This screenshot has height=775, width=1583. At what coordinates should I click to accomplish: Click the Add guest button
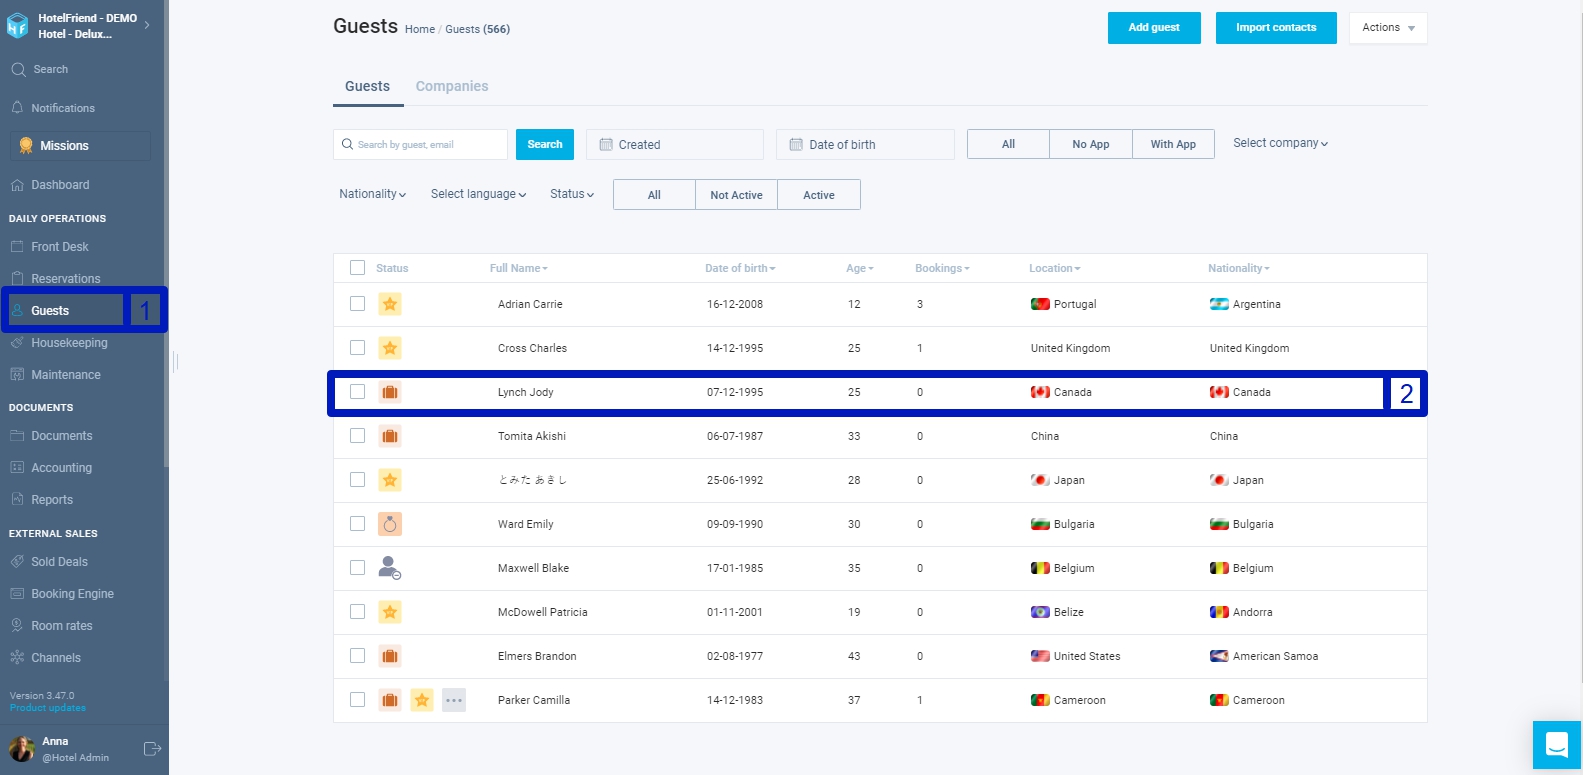pyautogui.click(x=1154, y=28)
